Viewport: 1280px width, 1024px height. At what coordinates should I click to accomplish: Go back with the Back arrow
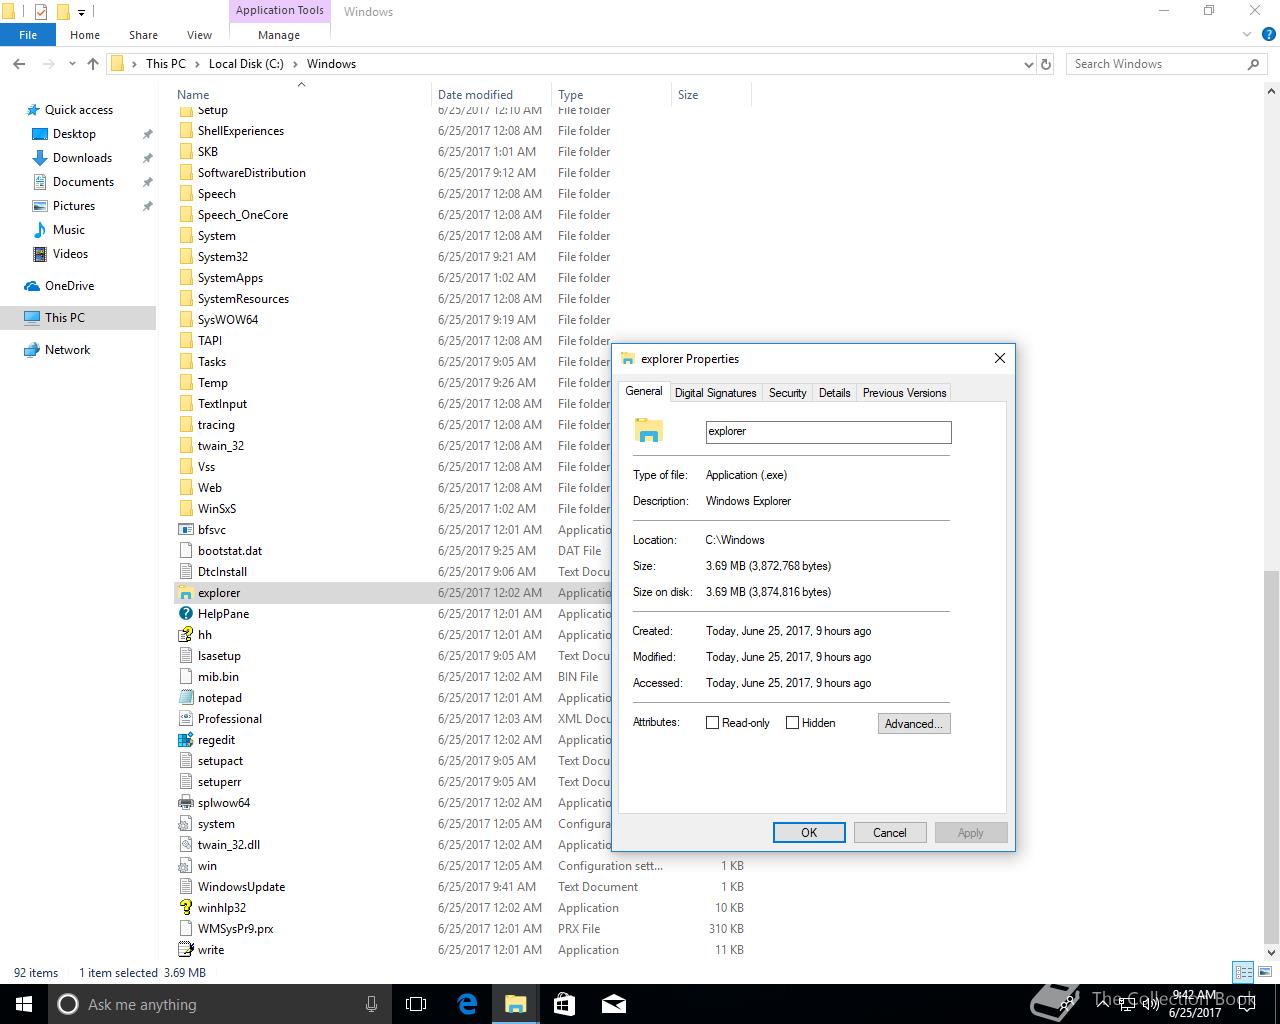coord(19,64)
